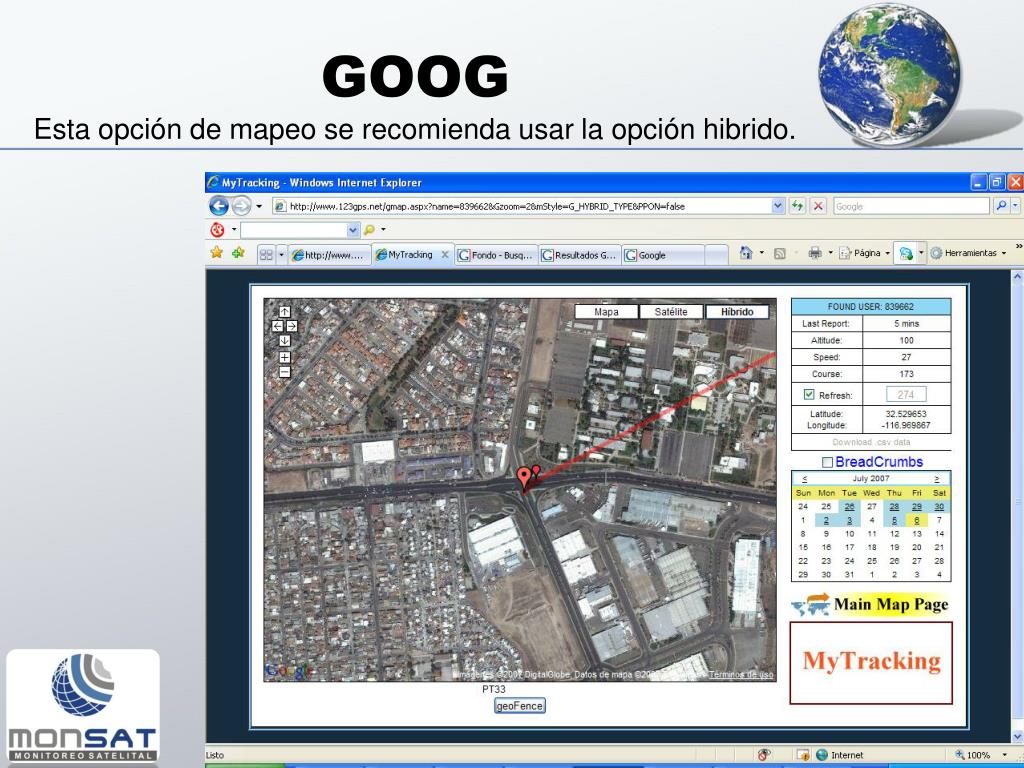Image resolution: width=1024 pixels, height=768 pixels.
Task: Expand the address bar history dropdown
Action: click(778, 206)
